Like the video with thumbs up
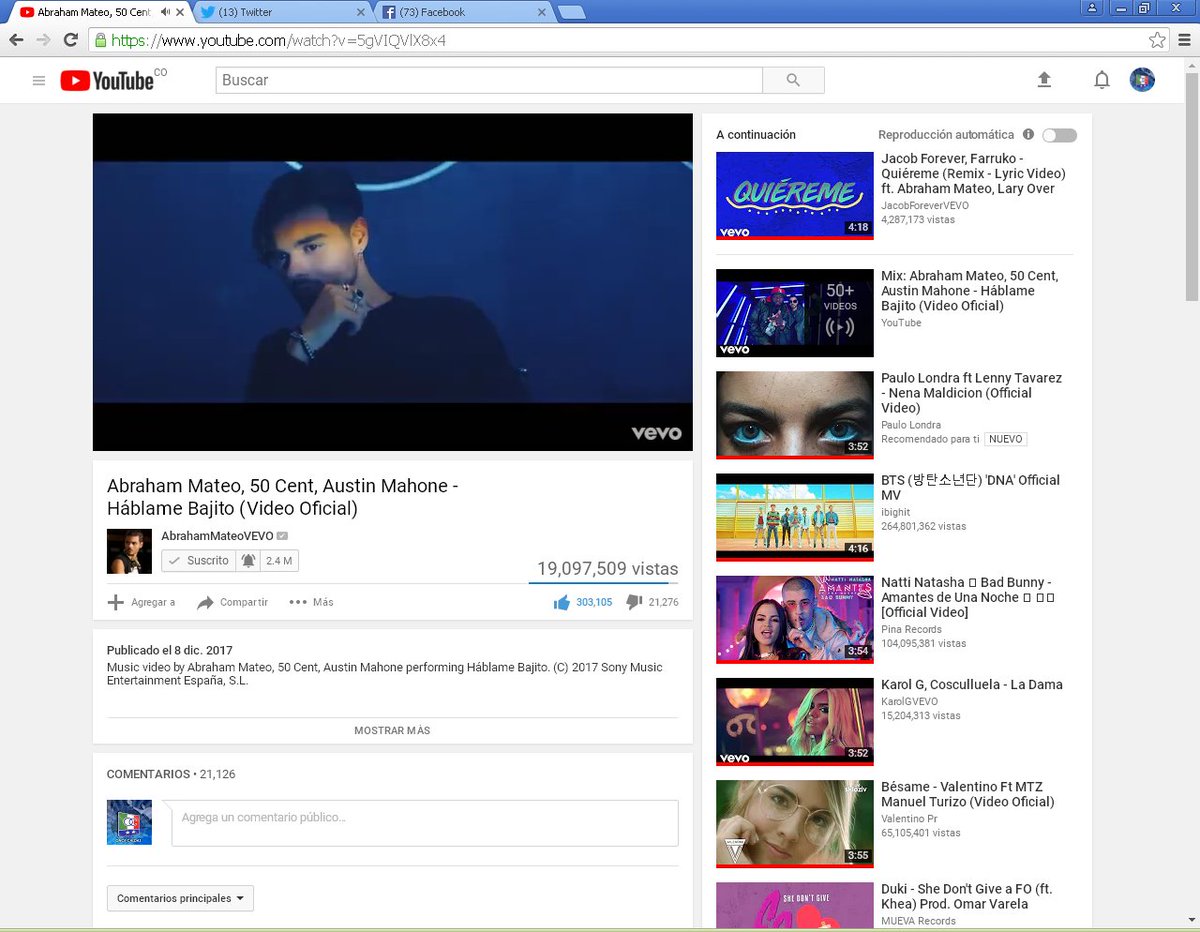Viewport: 1200px width, 932px height. pos(561,602)
